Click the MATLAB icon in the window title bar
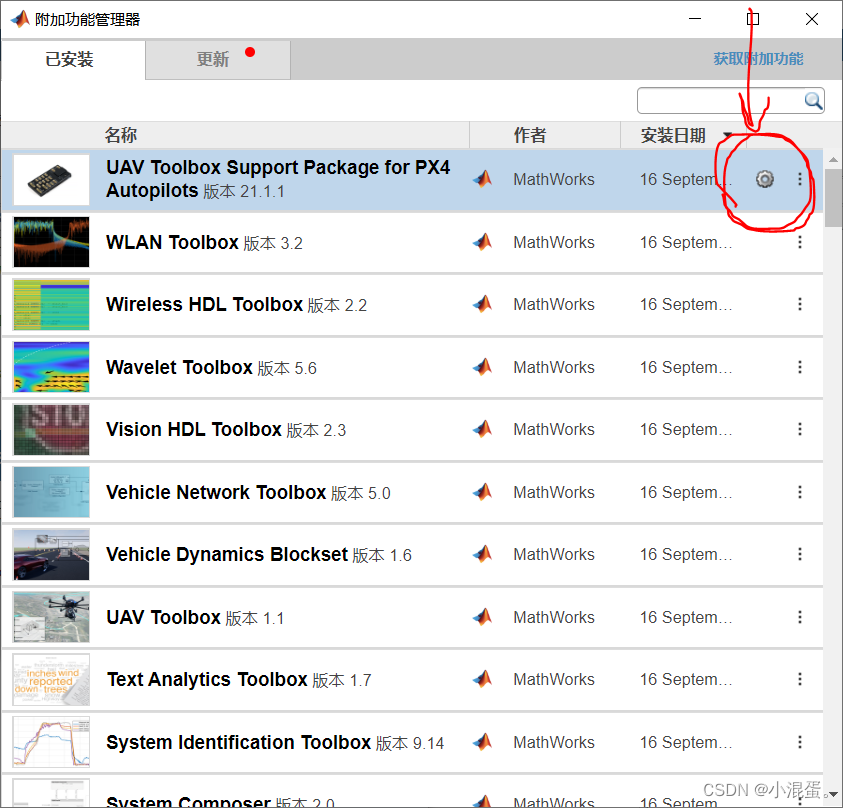The image size is (843, 808). click(20, 19)
